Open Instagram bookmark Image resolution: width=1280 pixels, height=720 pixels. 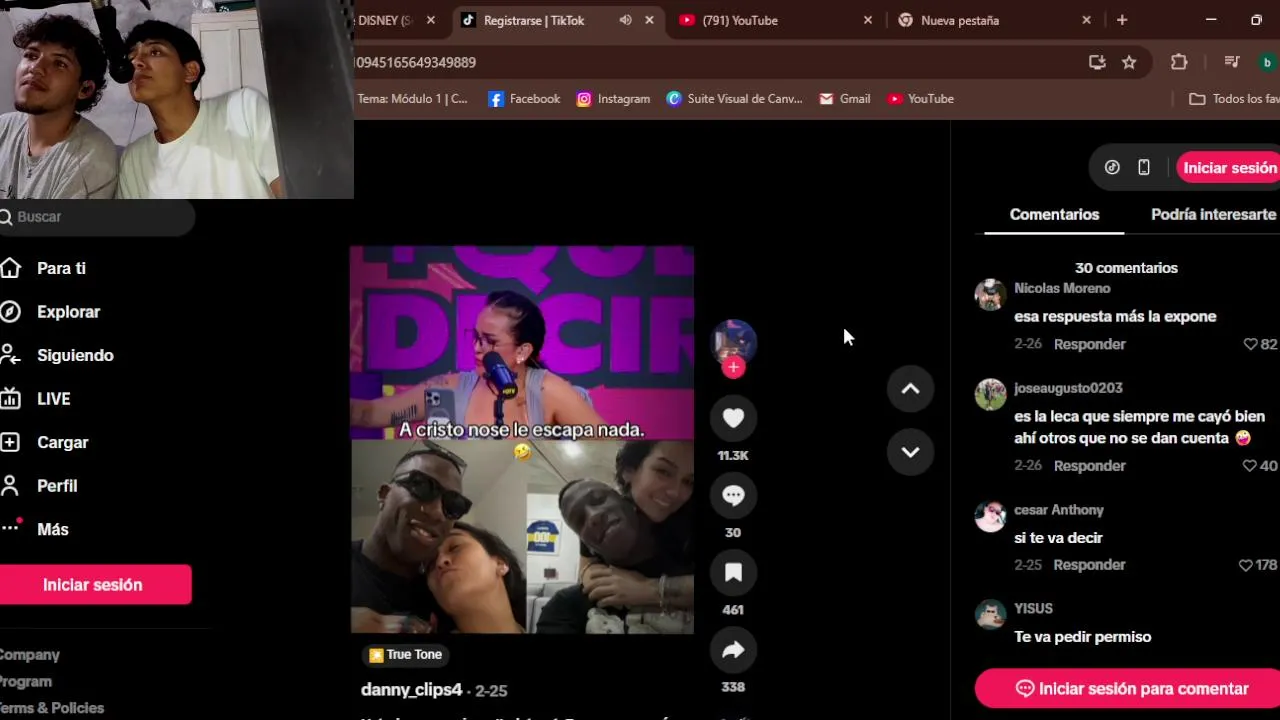613,99
